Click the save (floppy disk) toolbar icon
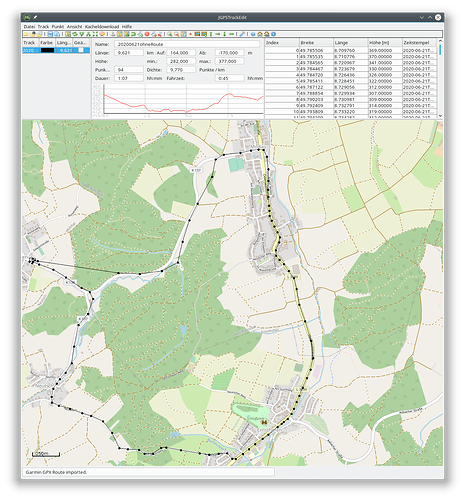The width and height of the screenshot is (464, 500). coord(50,34)
